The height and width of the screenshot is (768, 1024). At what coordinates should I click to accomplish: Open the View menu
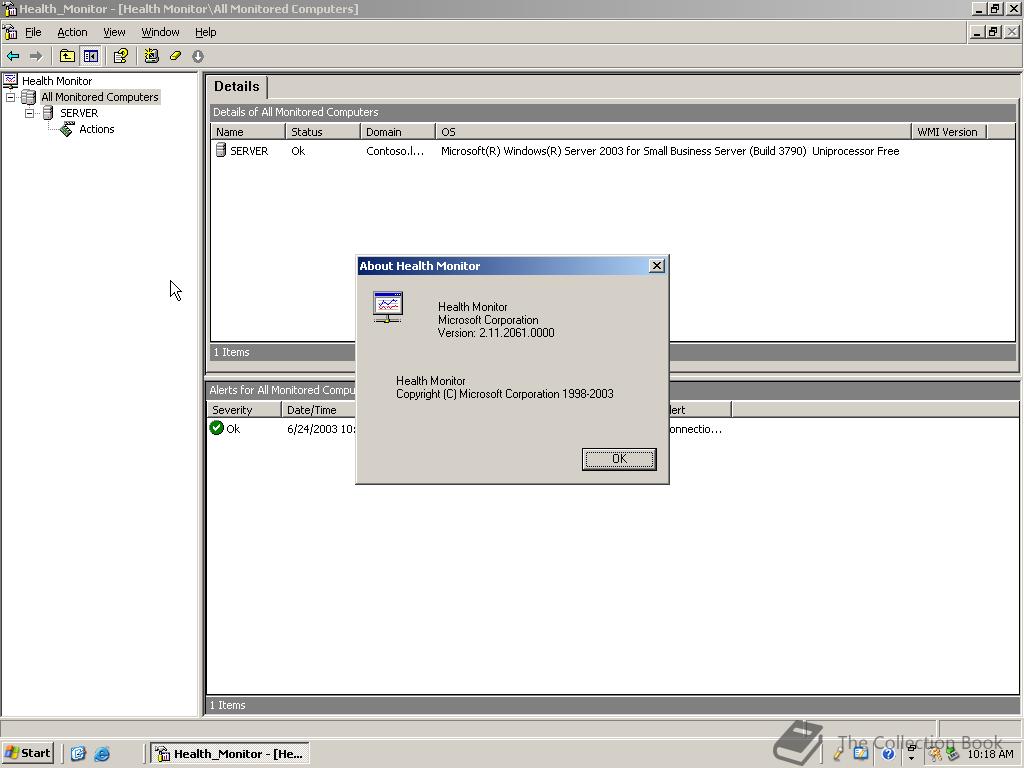pyautogui.click(x=114, y=32)
